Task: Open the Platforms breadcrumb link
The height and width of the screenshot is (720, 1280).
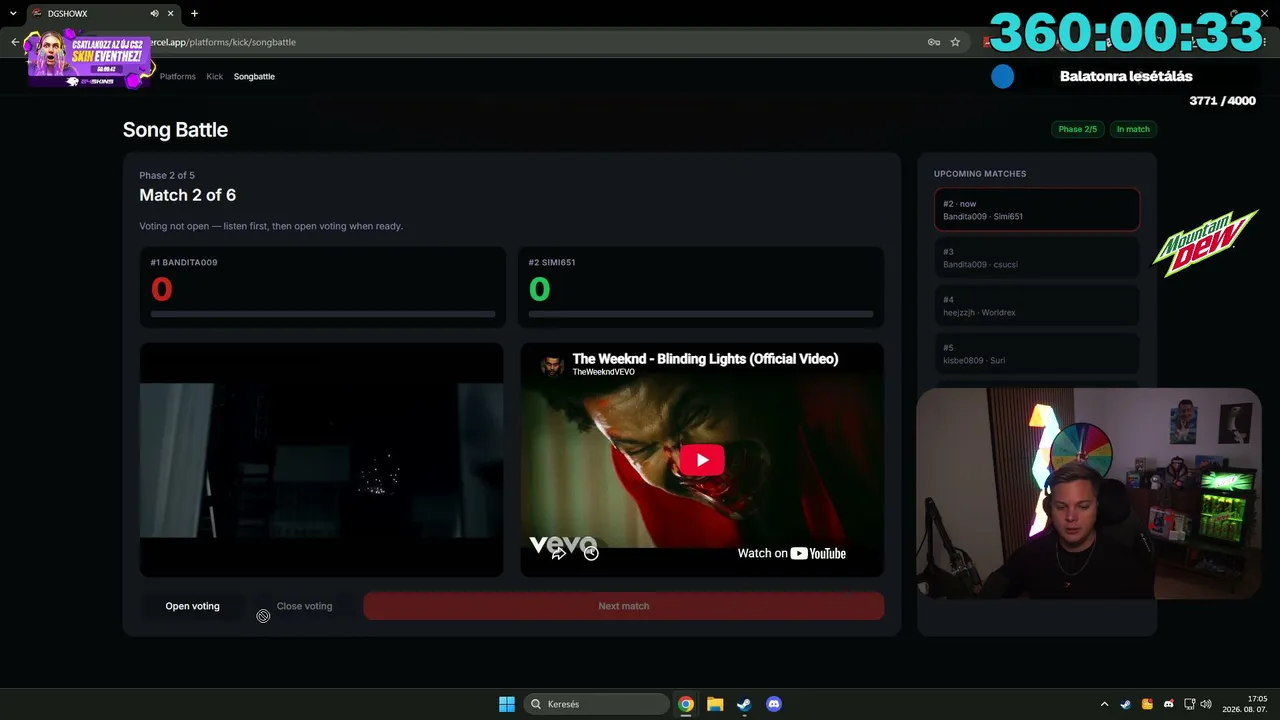Action: (178, 76)
